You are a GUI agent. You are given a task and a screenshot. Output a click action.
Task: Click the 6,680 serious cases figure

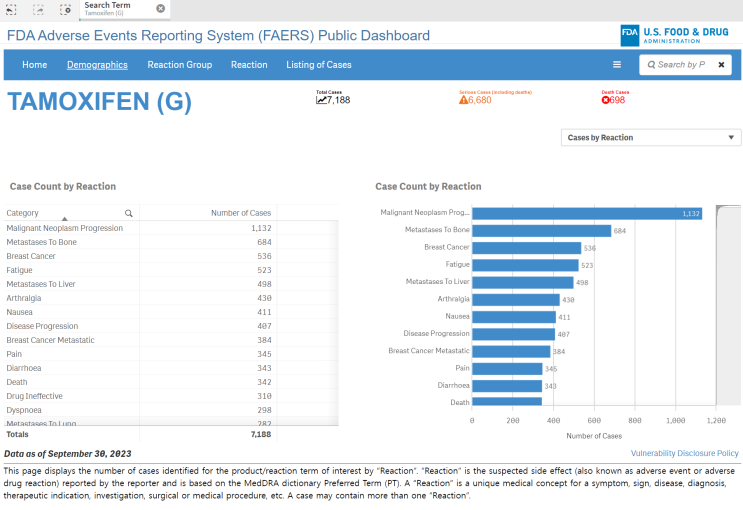(x=480, y=100)
